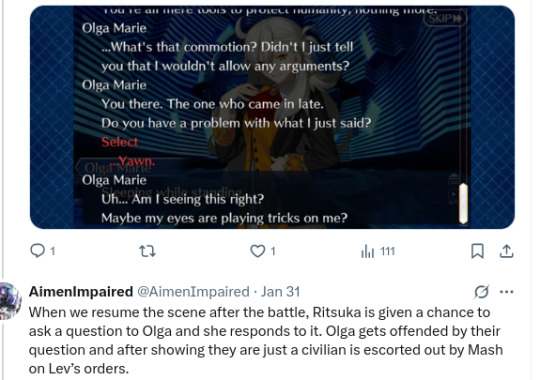Expand the more options menu on AimenImpaired's tweet
Viewport: 540px width, 380px height.
pyautogui.click(x=506, y=292)
